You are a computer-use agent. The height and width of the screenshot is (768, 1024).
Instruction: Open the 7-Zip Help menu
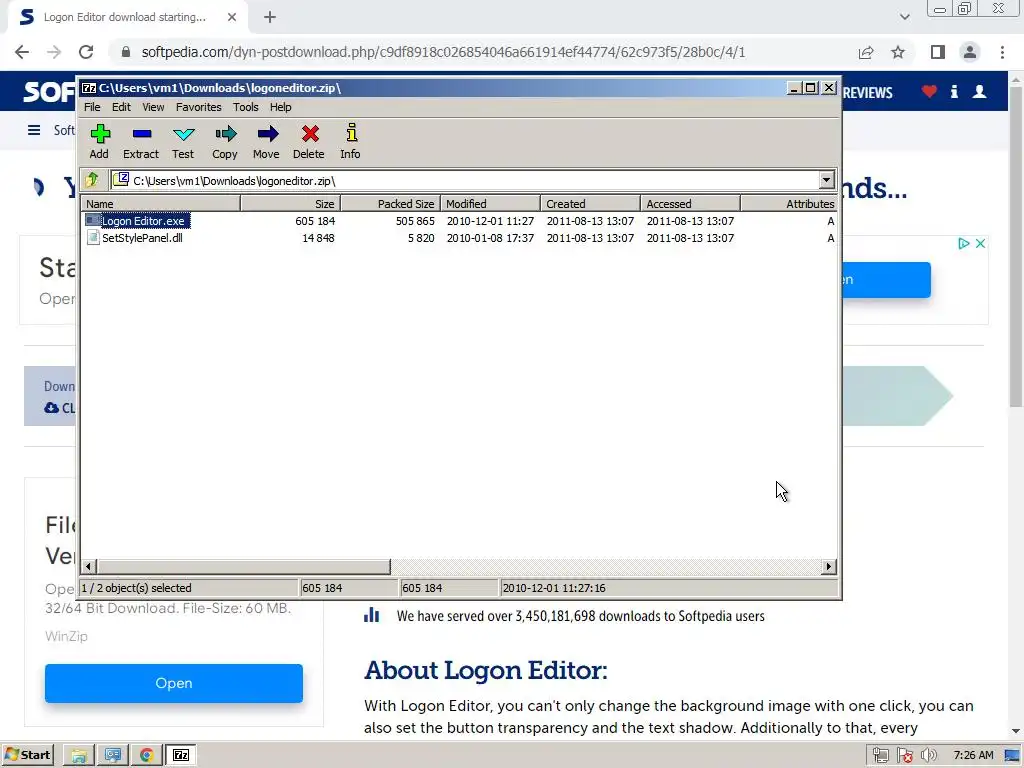tap(281, 107)
